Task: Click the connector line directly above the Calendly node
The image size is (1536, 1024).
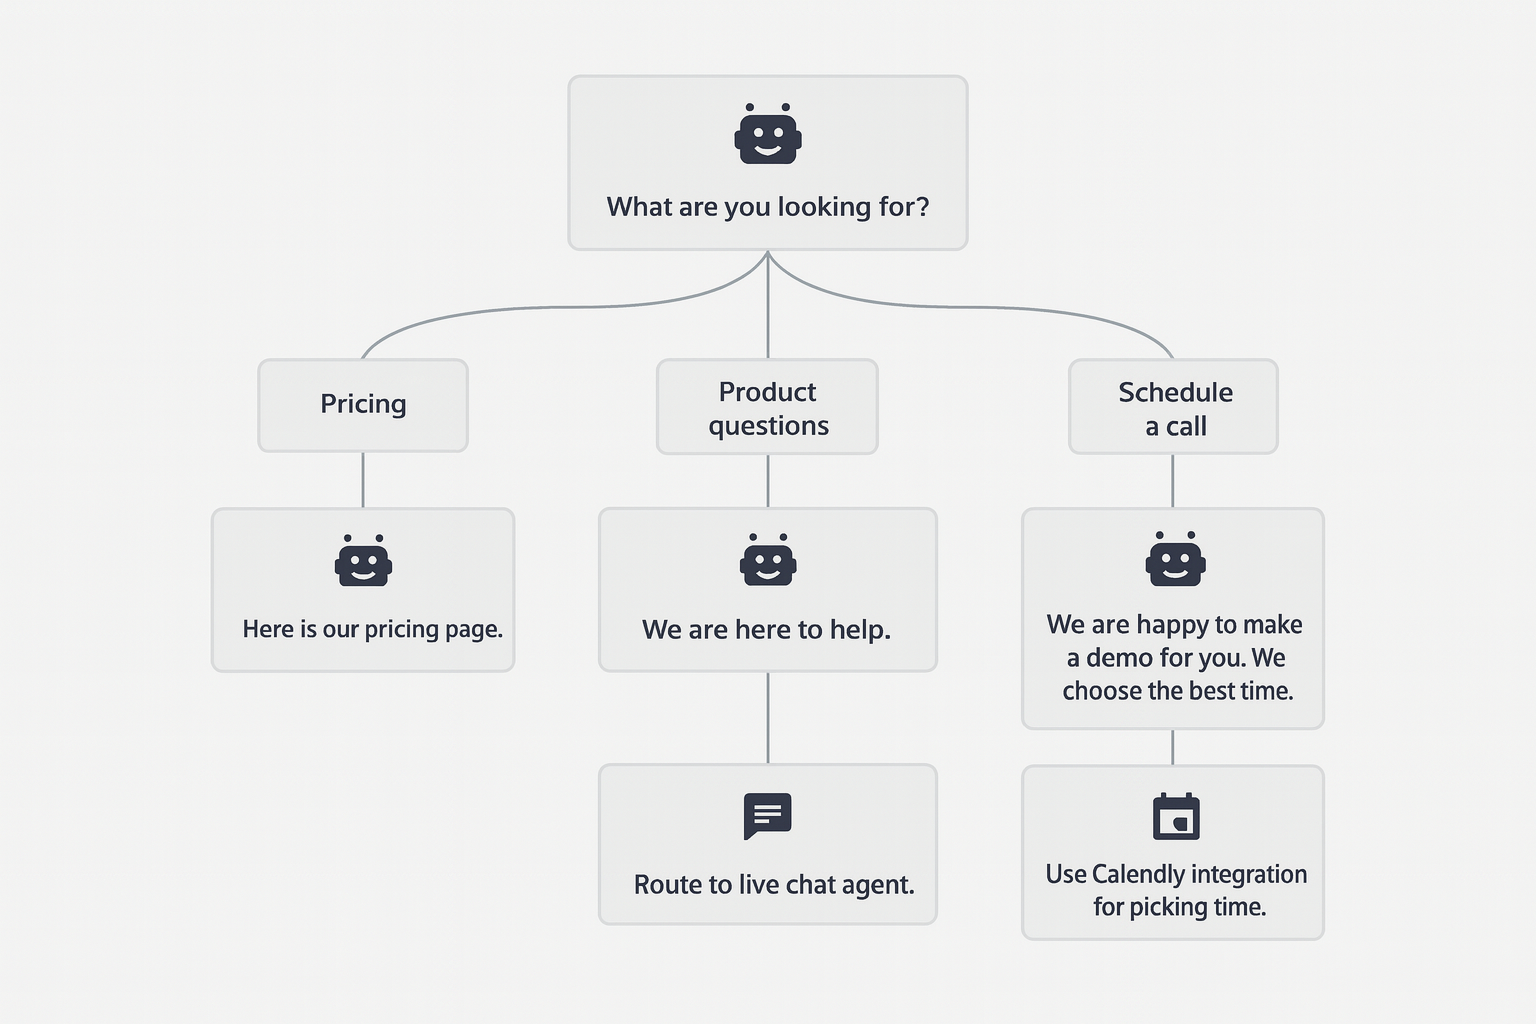Action: point(1173,747)
